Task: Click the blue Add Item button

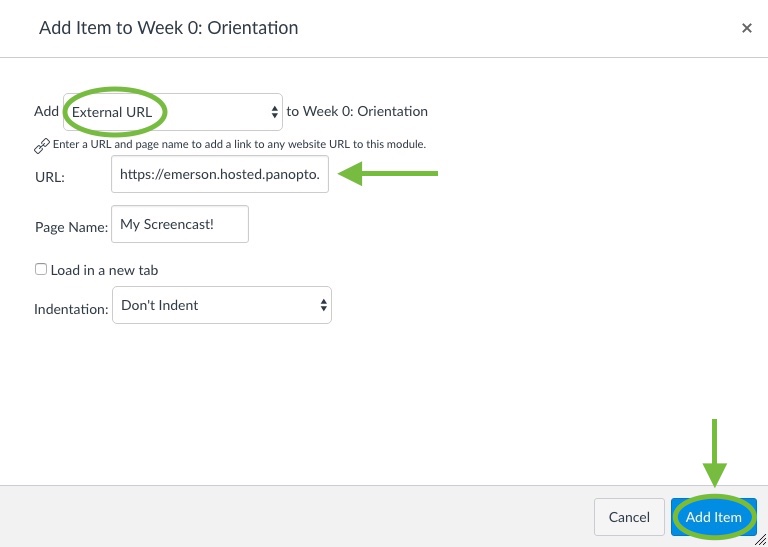Action: point(714,517)
